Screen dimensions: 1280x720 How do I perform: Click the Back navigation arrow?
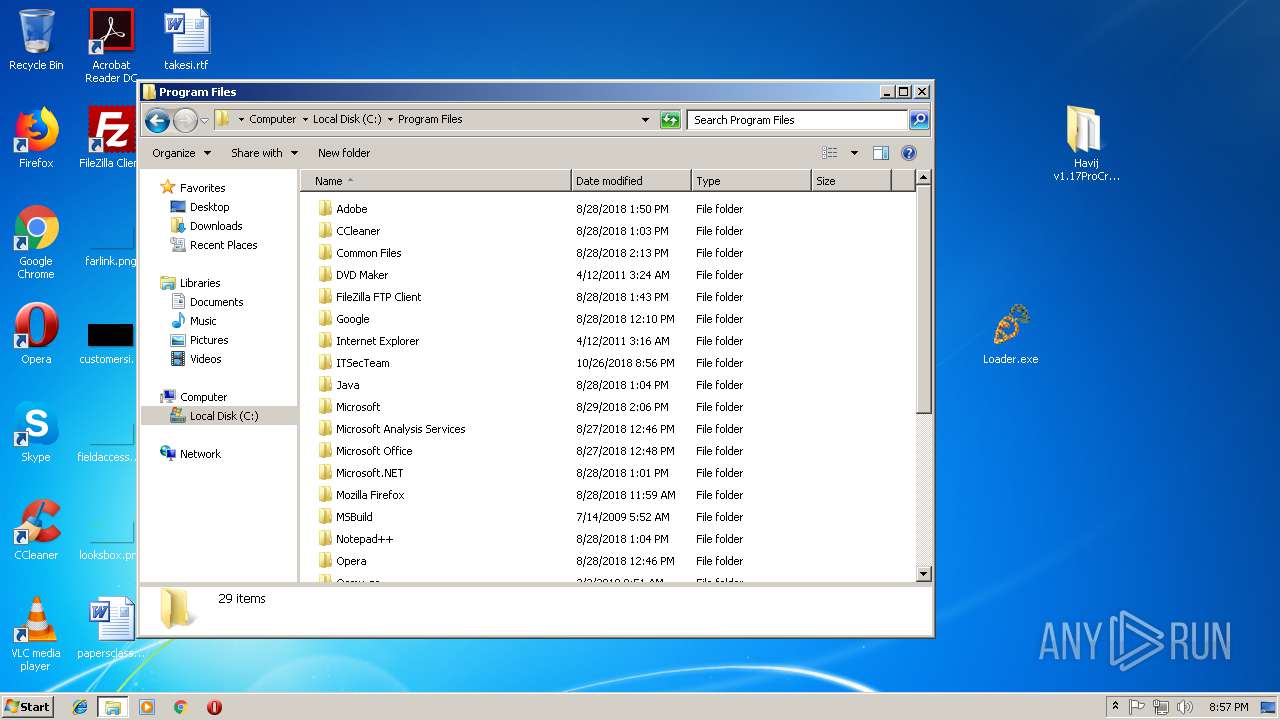(157, 120)
